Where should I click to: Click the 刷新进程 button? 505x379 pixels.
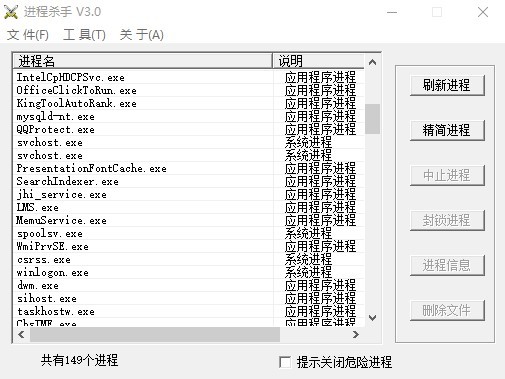[447, 85]
